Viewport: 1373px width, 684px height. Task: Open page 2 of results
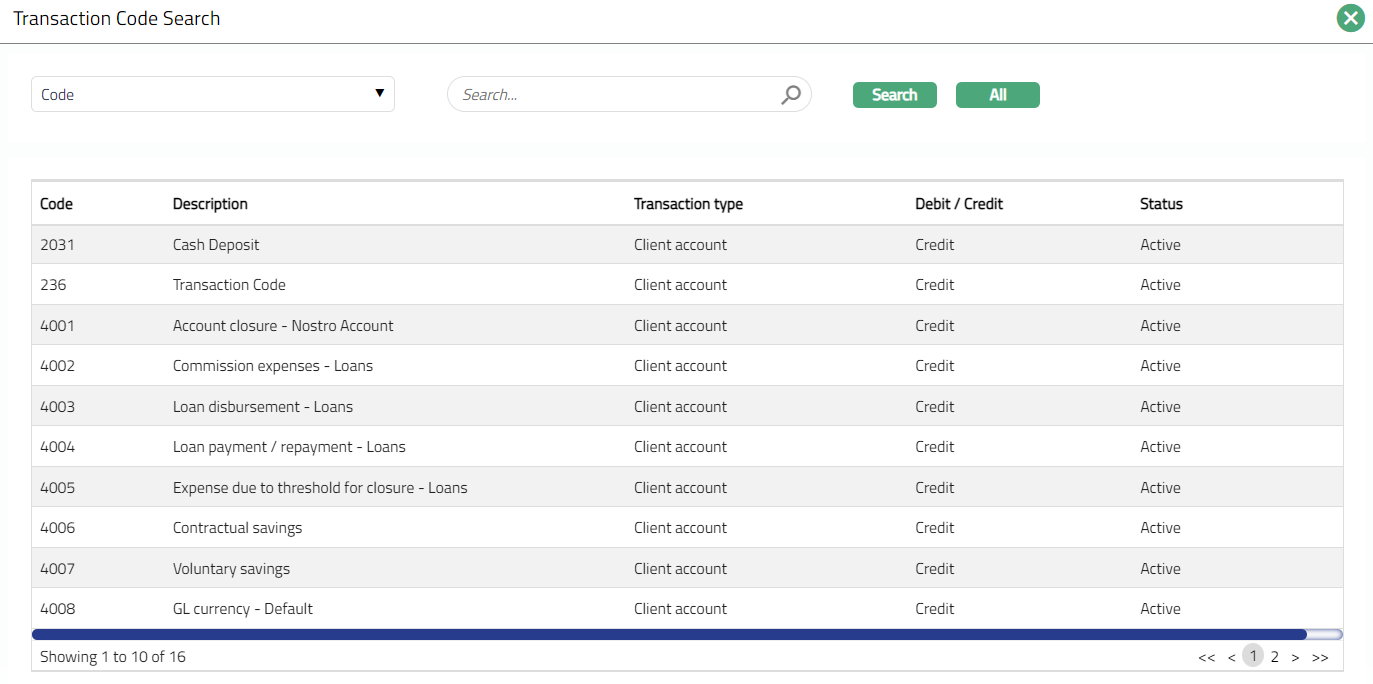pos(1274,657)
